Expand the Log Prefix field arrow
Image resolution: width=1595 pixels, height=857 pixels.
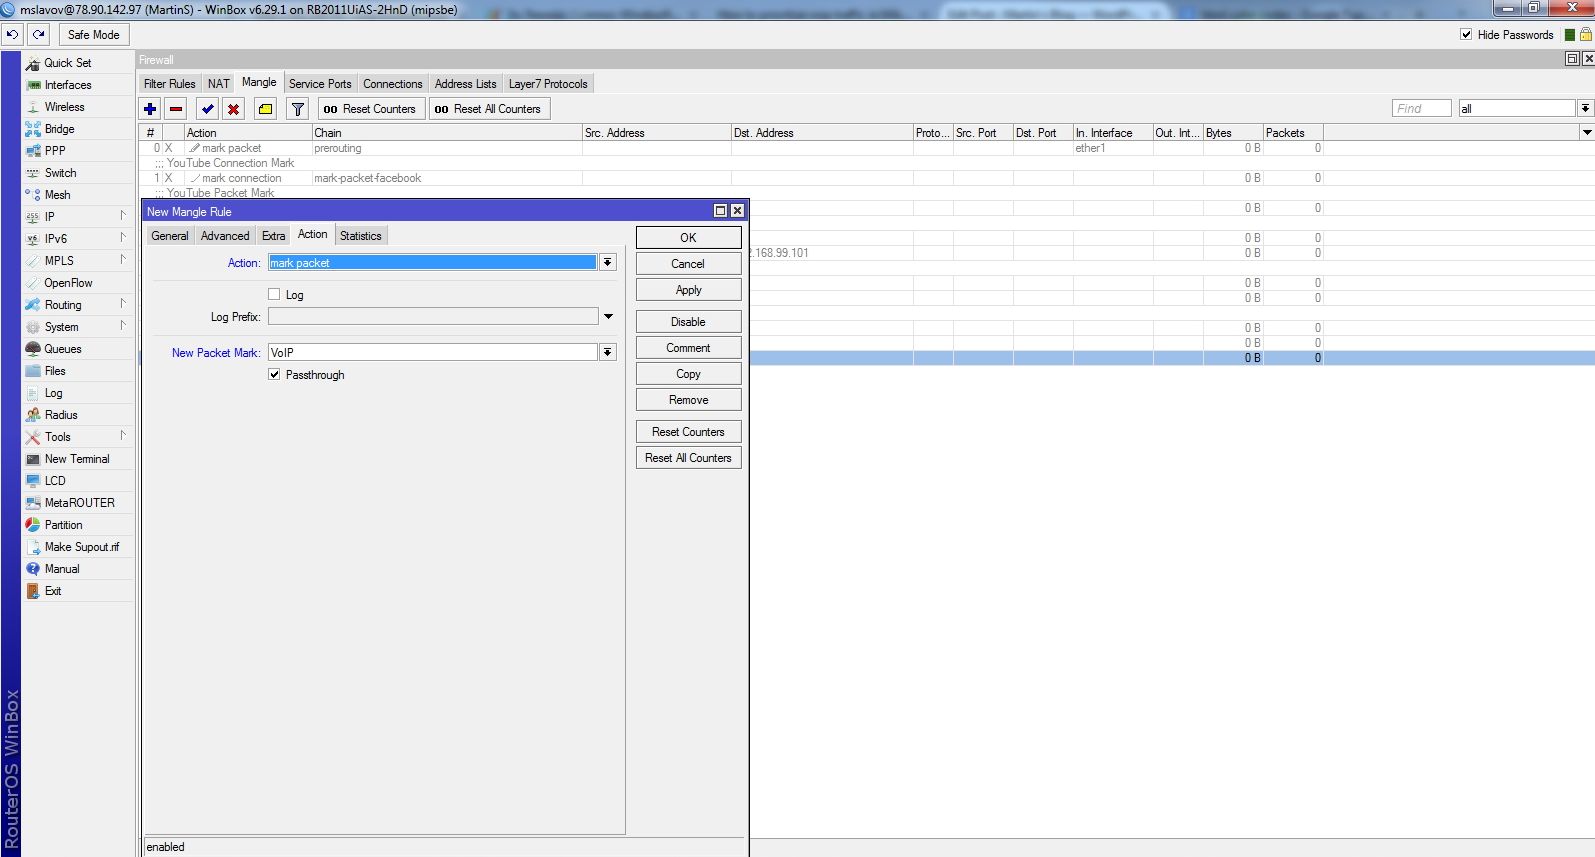coord(608,316)
